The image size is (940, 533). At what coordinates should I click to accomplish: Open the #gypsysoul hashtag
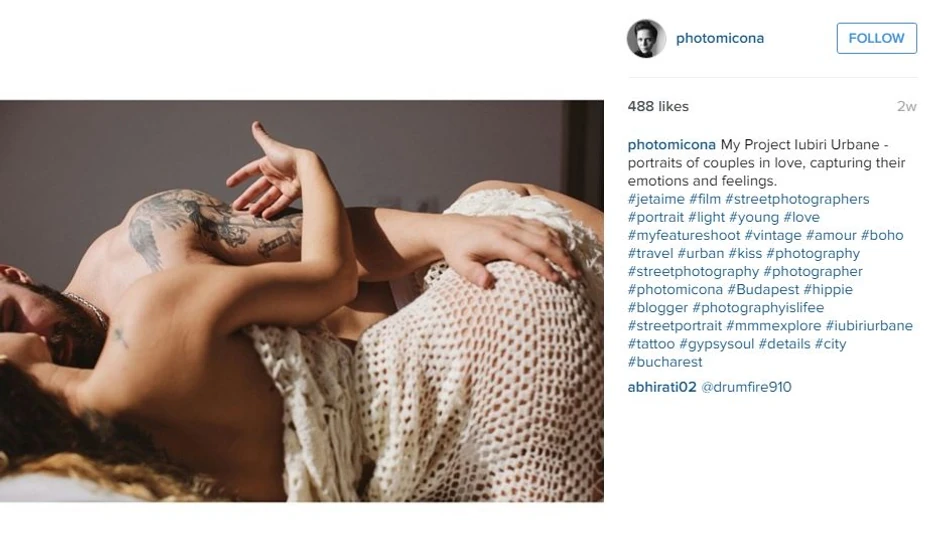[x=716, y=344]
